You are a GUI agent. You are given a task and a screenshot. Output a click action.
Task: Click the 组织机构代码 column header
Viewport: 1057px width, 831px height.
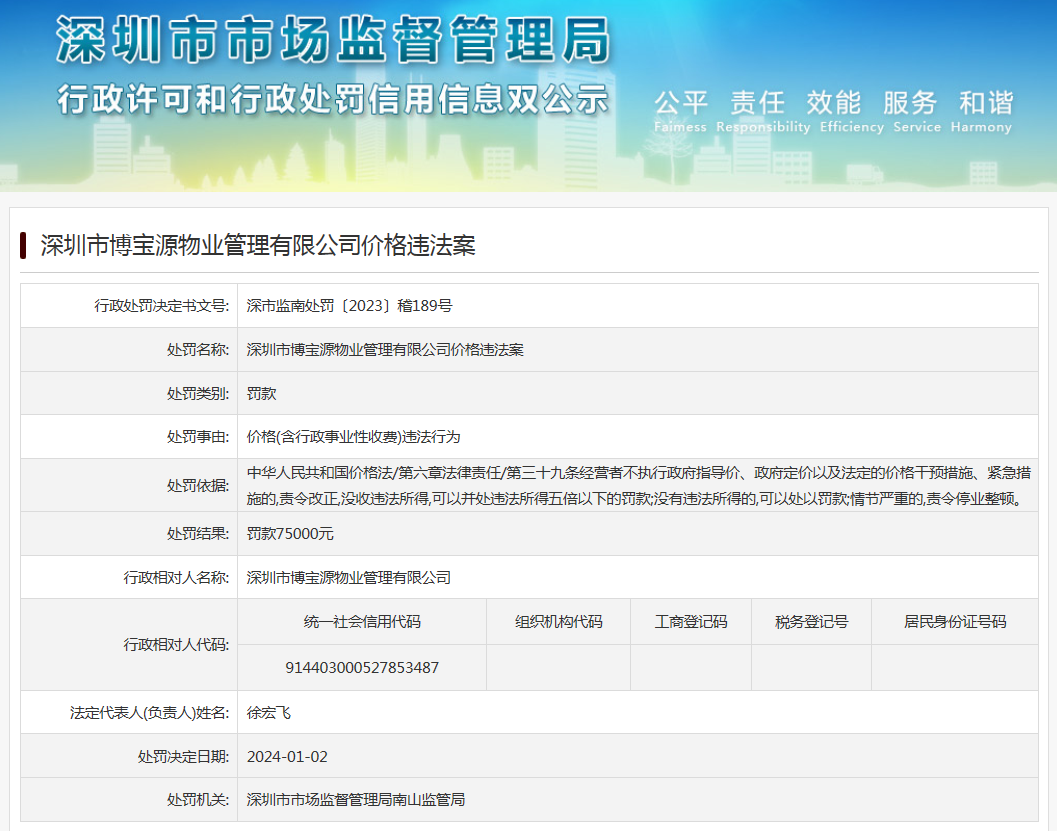(558, 622)
